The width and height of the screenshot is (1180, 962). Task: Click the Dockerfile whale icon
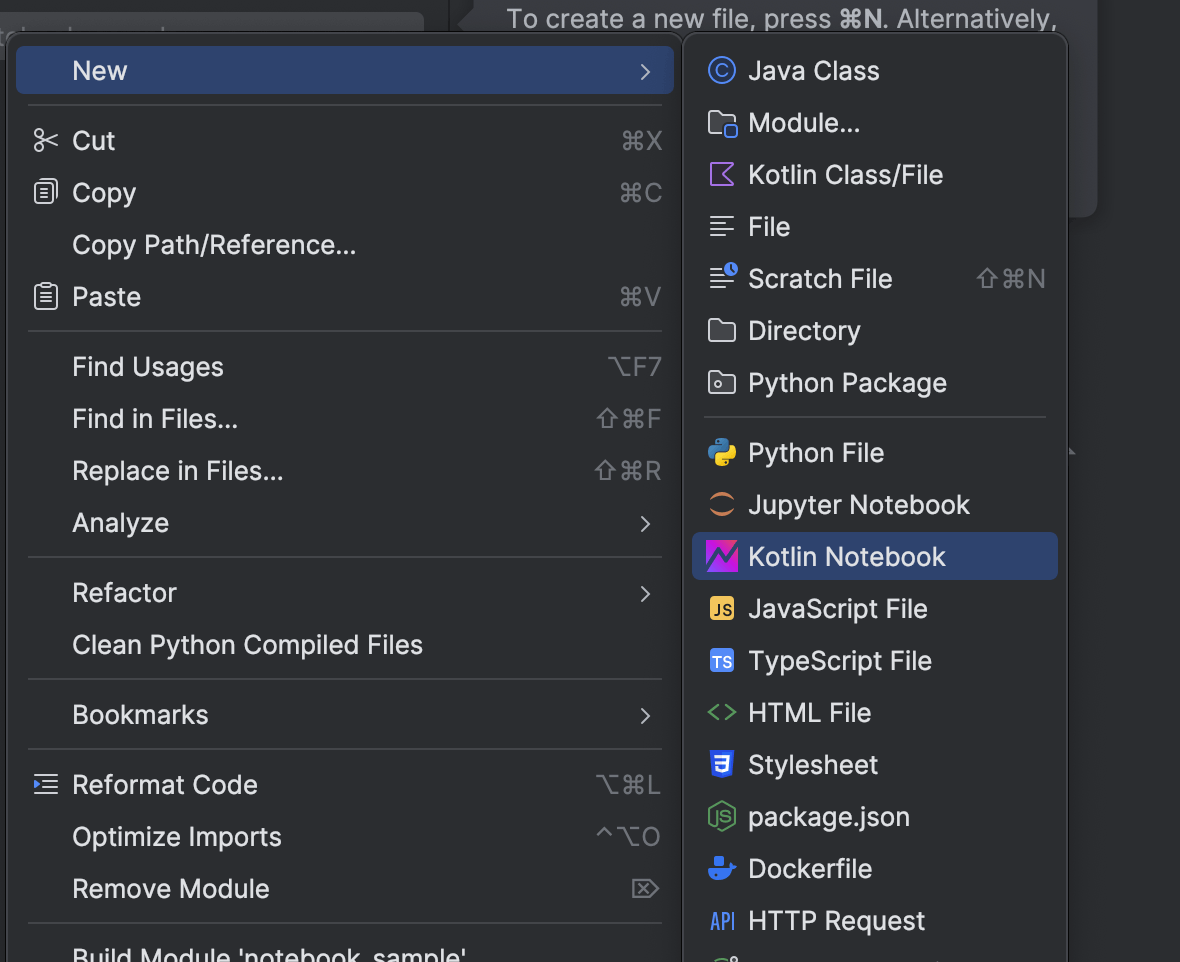click(x=722, y=869)
